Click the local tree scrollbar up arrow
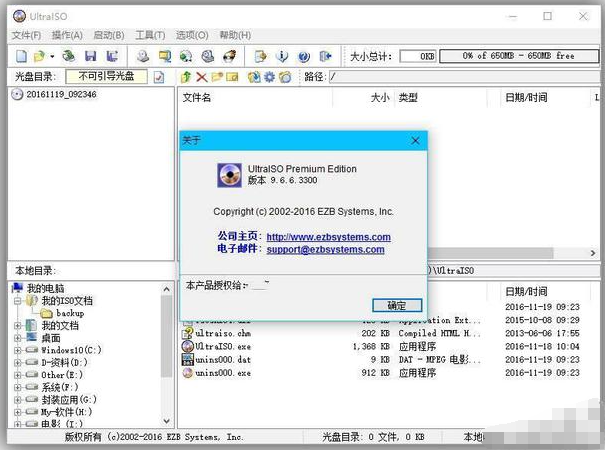 [x=167, y=289]
